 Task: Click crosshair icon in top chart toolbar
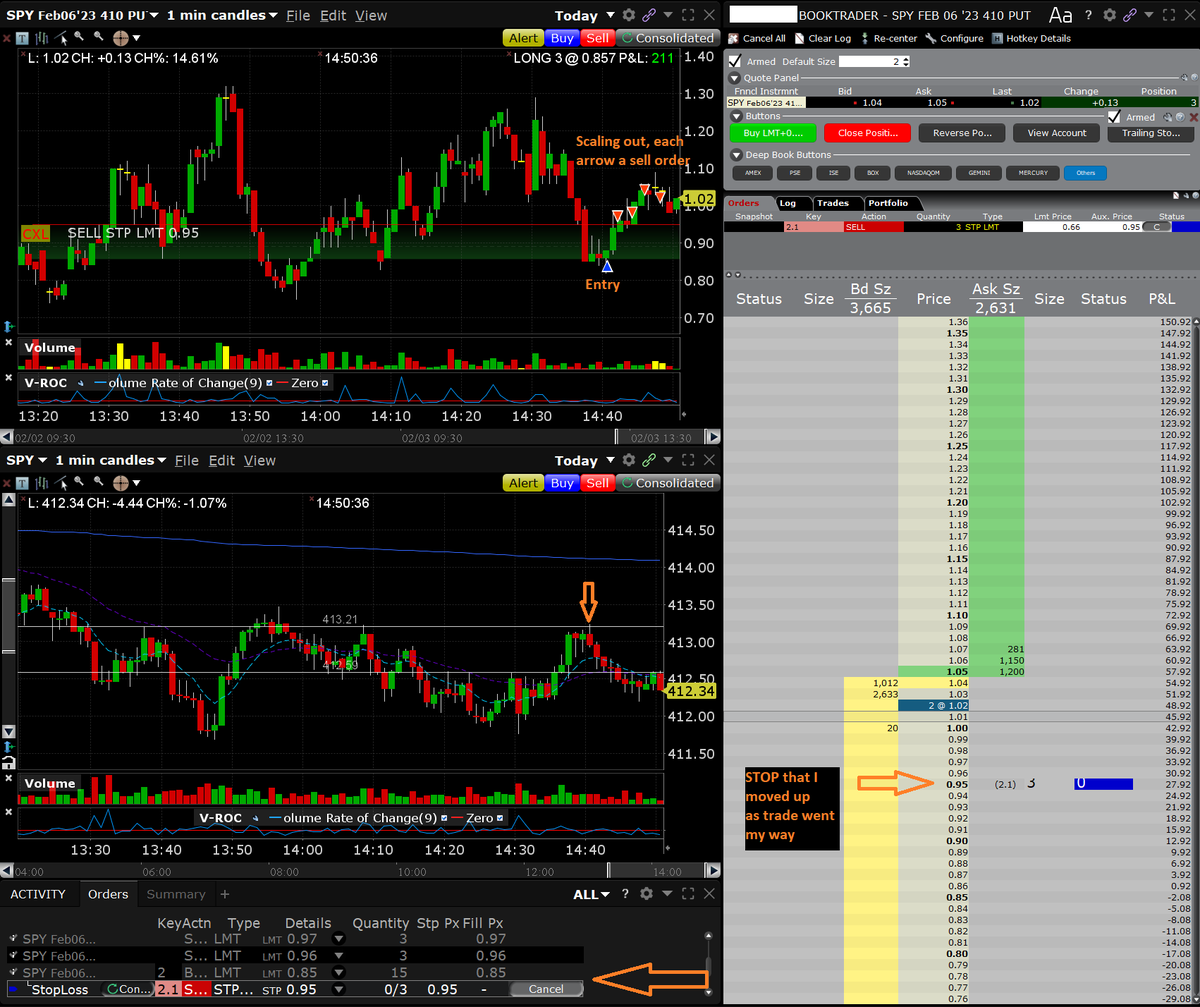click(x=121, y=38)
